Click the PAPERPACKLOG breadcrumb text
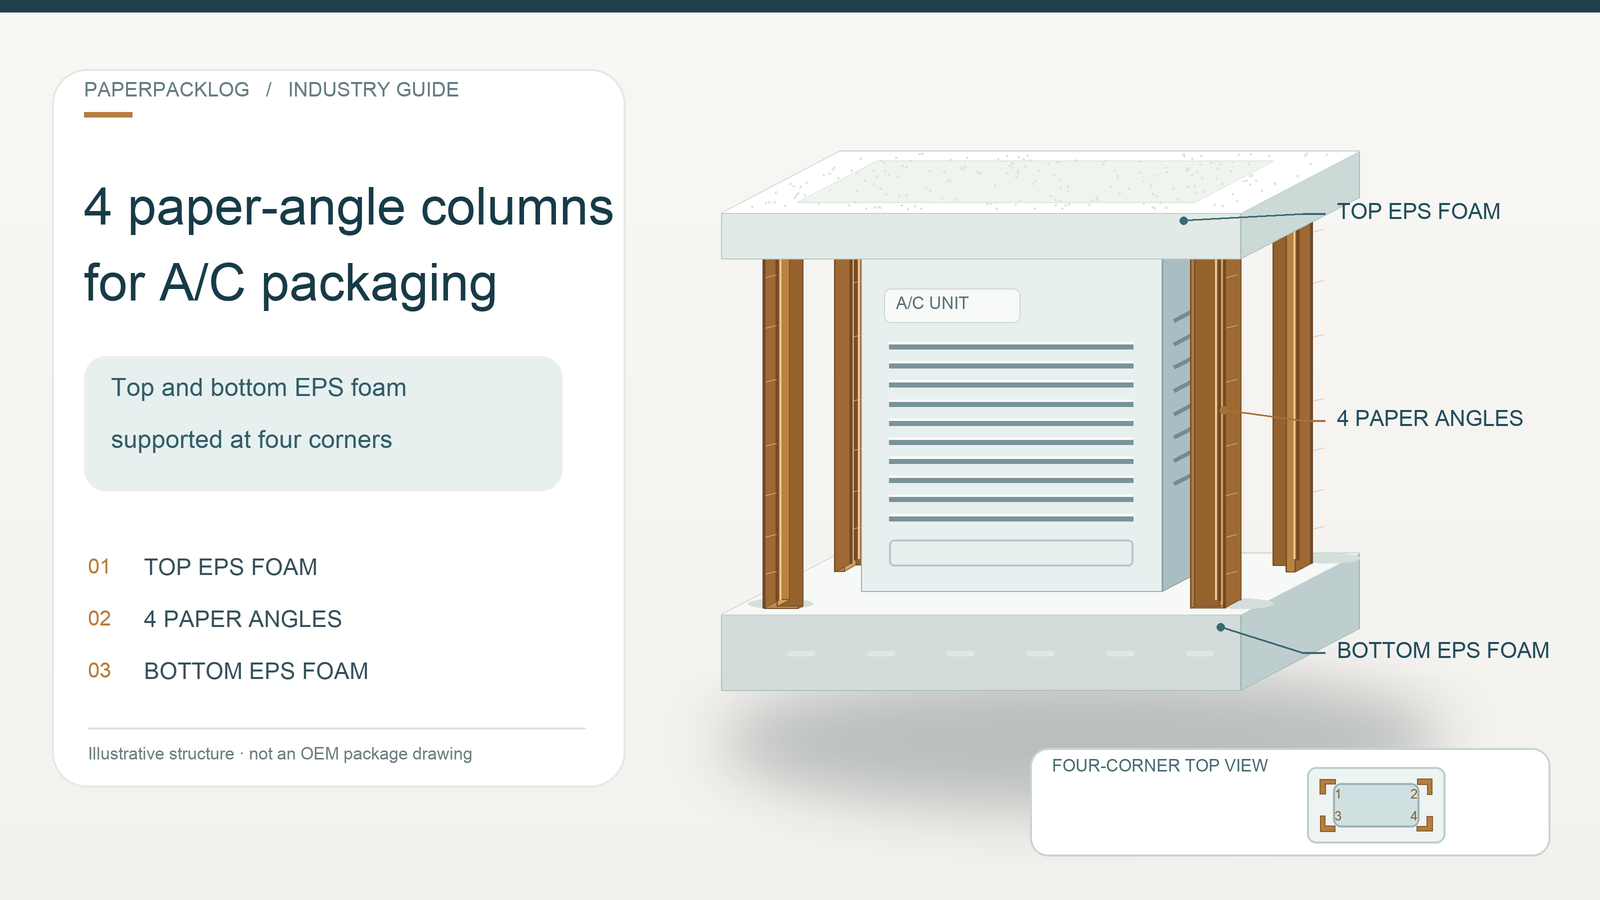Screen dimensions: 1600x900 point(167,90)
